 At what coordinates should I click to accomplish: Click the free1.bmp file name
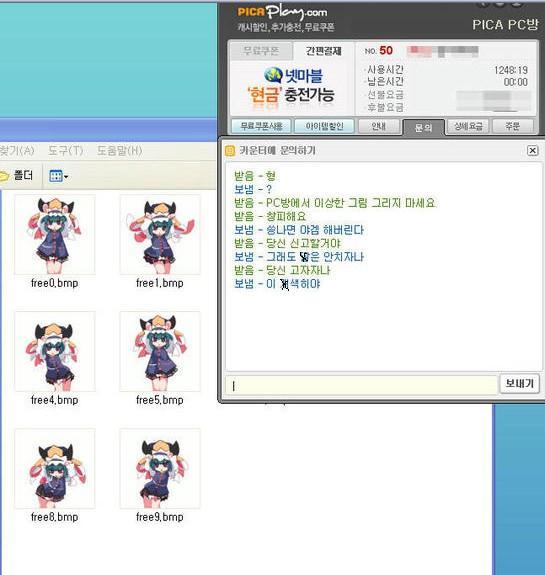point(160,283)
